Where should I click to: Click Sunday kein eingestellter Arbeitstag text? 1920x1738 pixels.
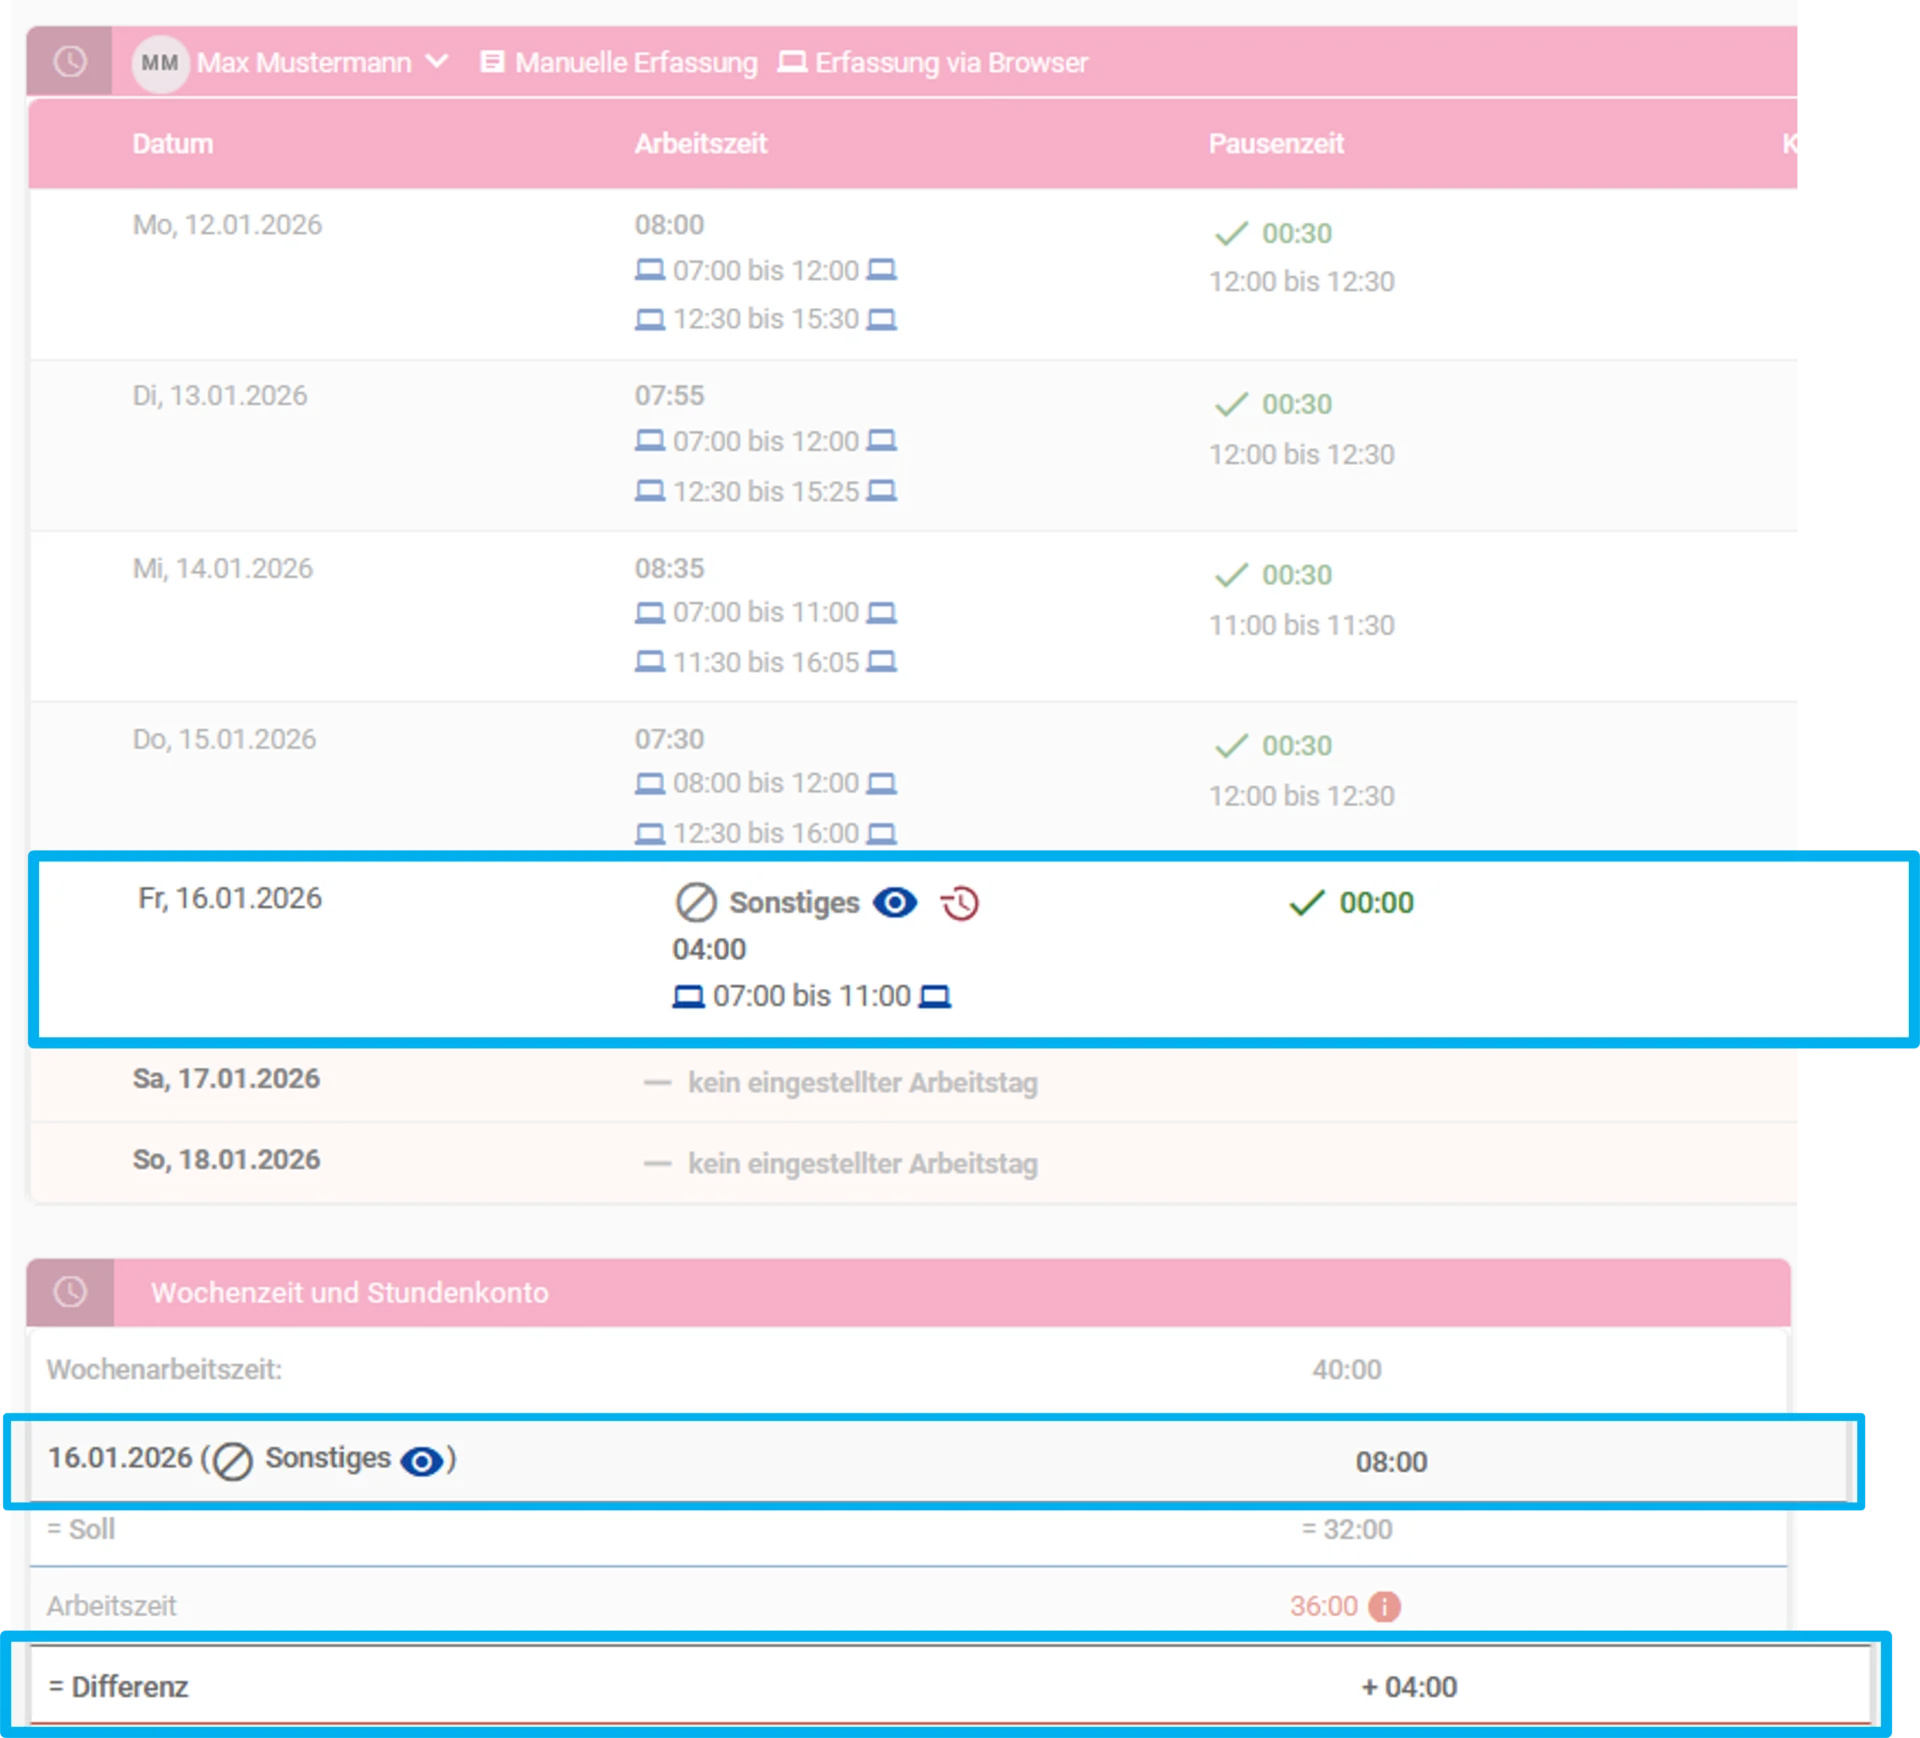862,1164
